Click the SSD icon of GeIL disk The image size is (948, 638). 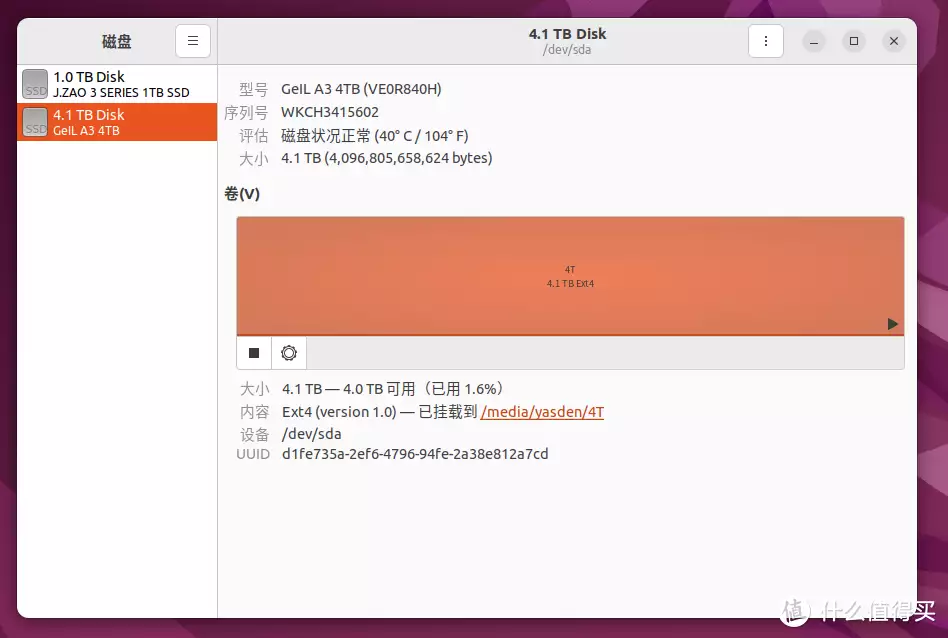[x=35, y=122]
